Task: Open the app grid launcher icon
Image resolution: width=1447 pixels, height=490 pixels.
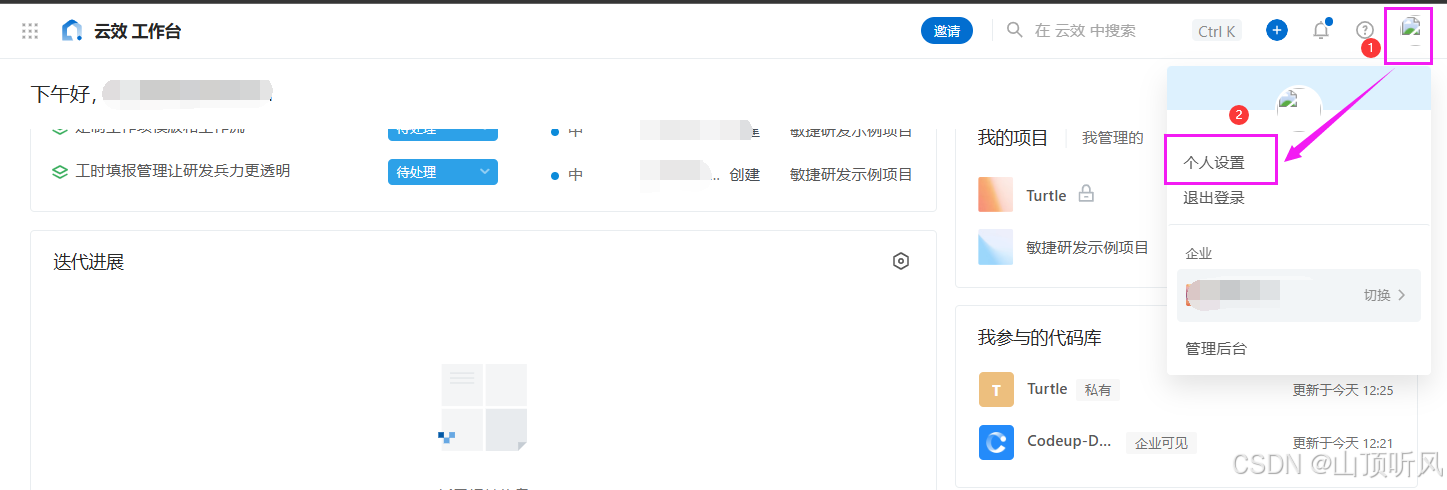Action: (x=30, y=31)
